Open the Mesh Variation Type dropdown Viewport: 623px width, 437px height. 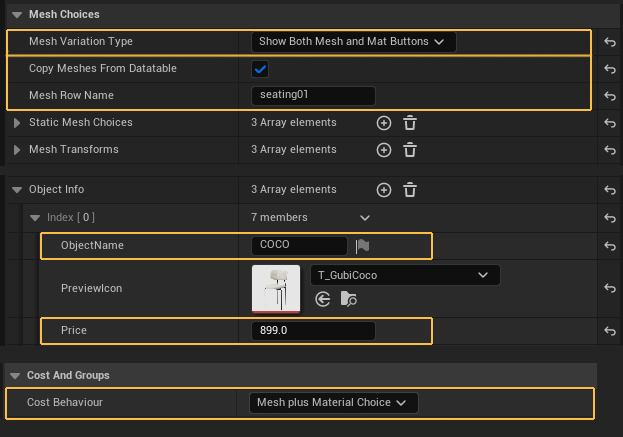(x=353, y=42)
